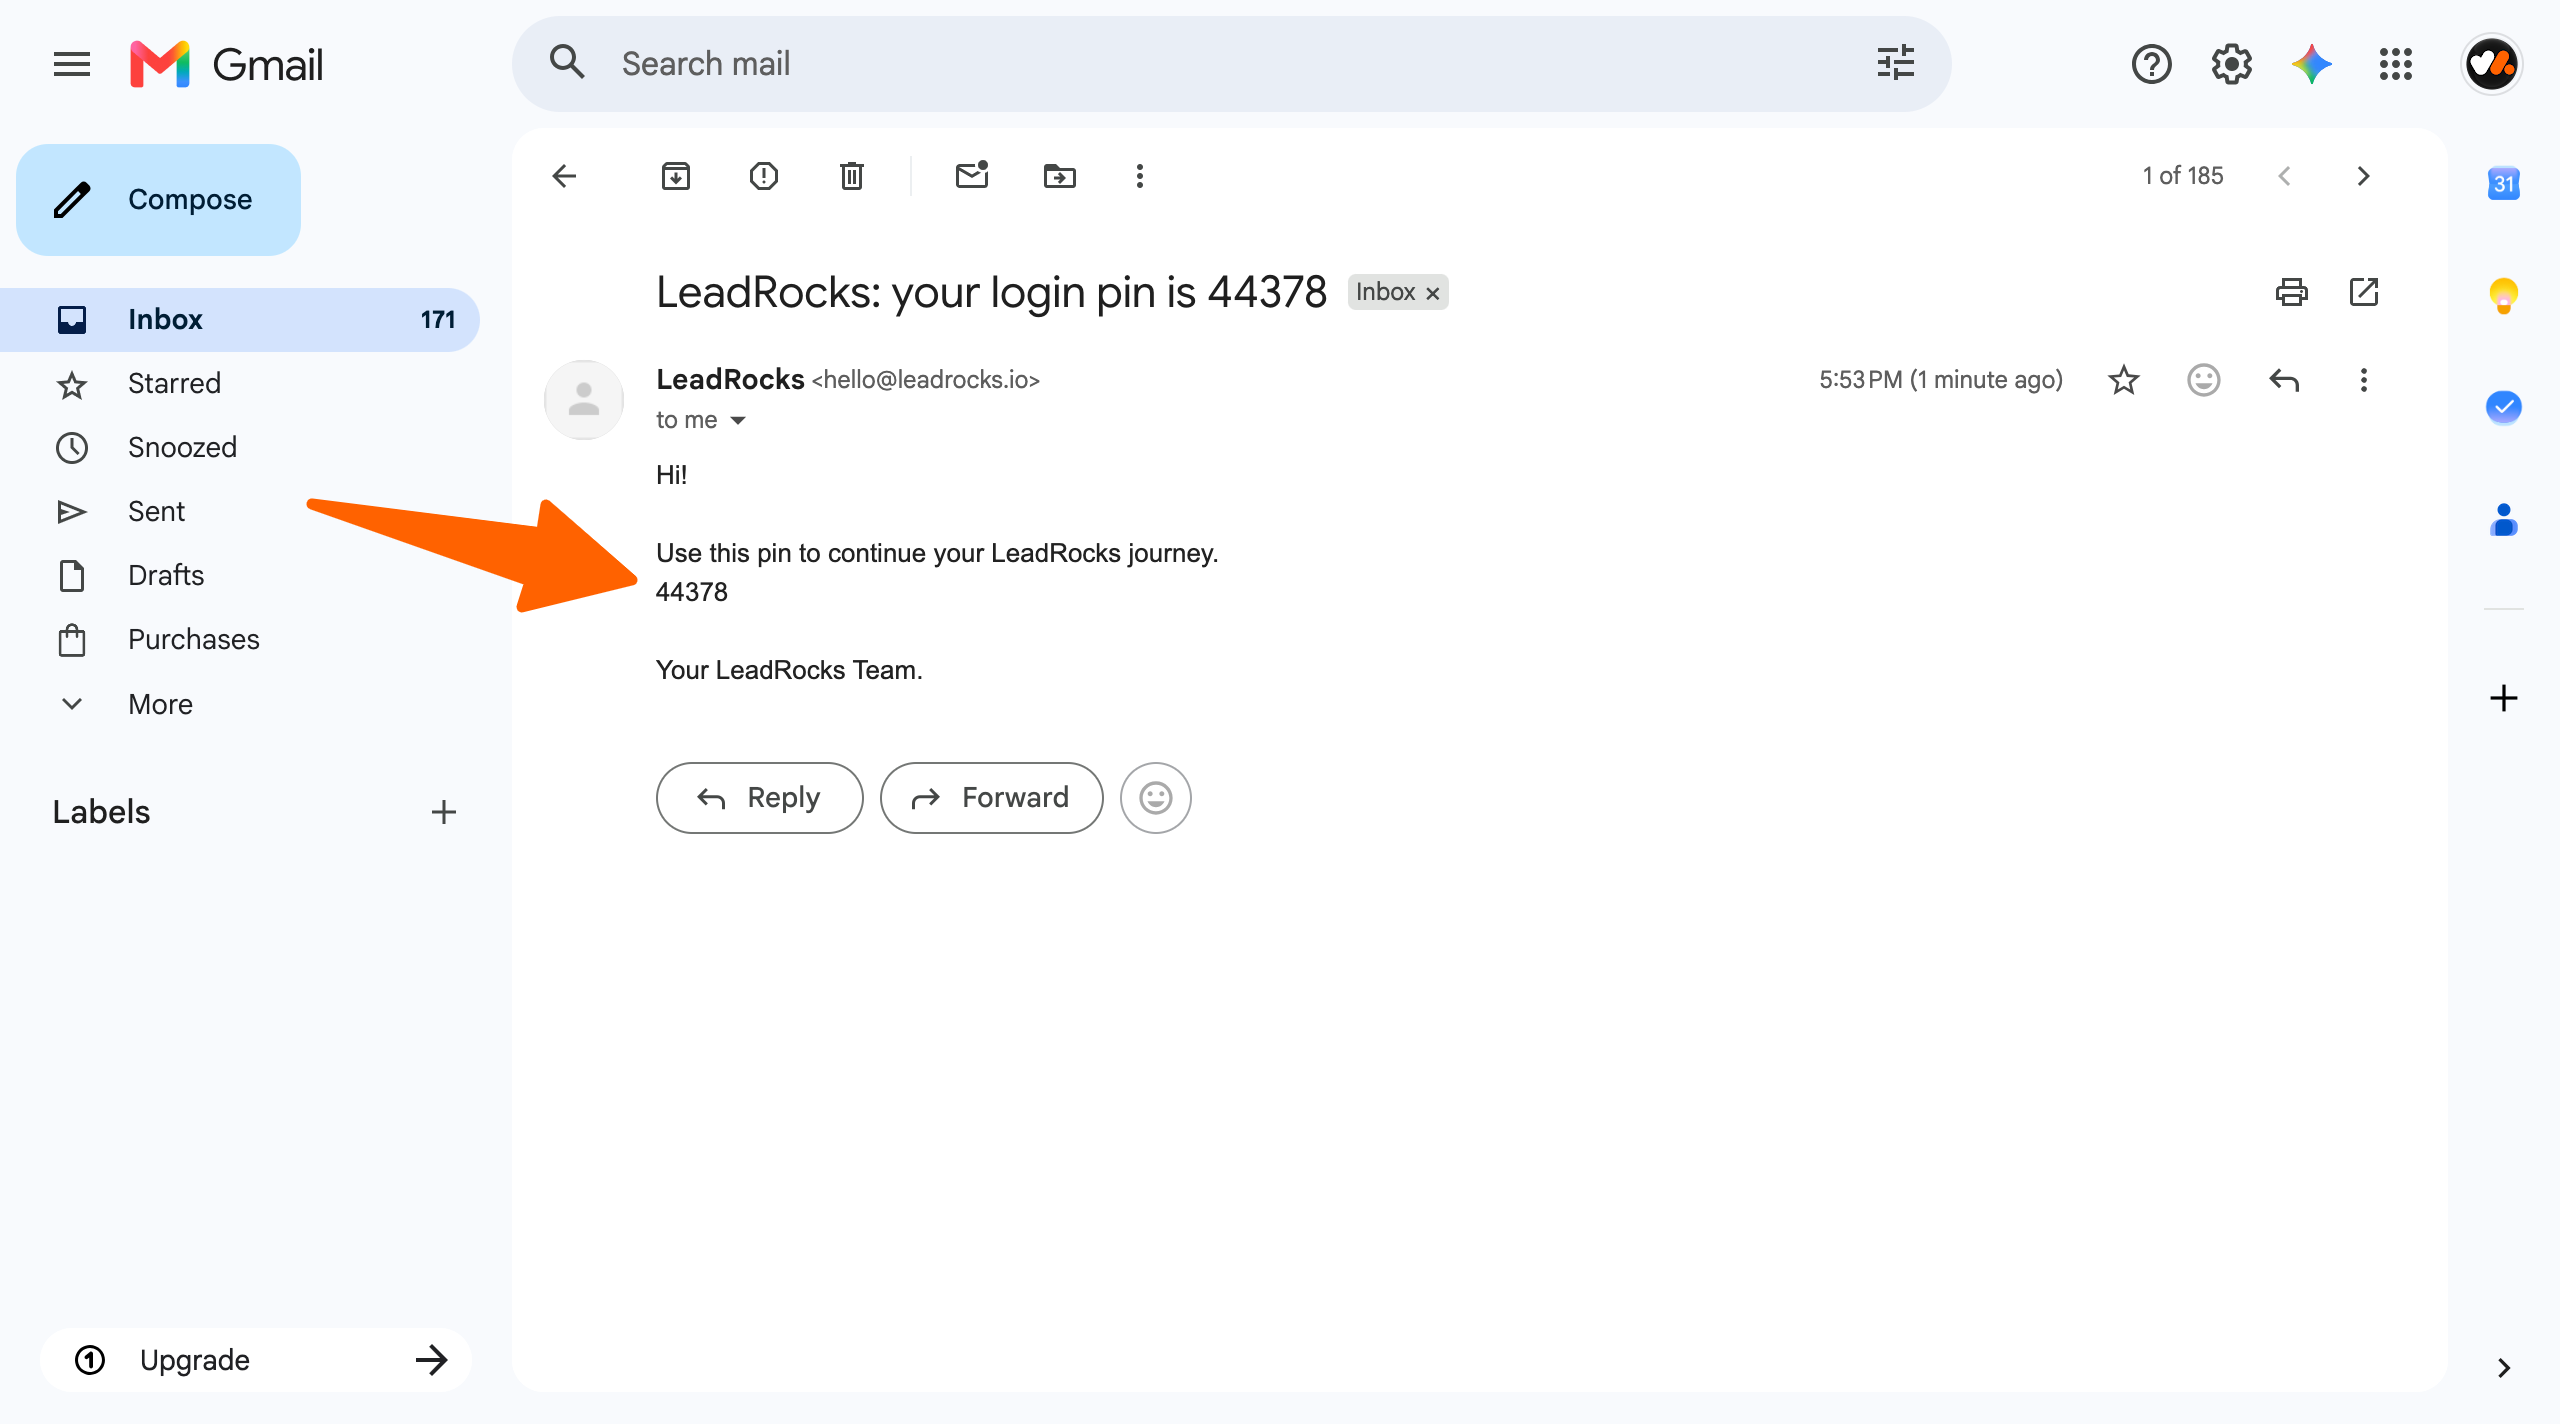Open the Purchases folder
2560x1424 pixels.
pyautogui.click(x=240, y=640)
